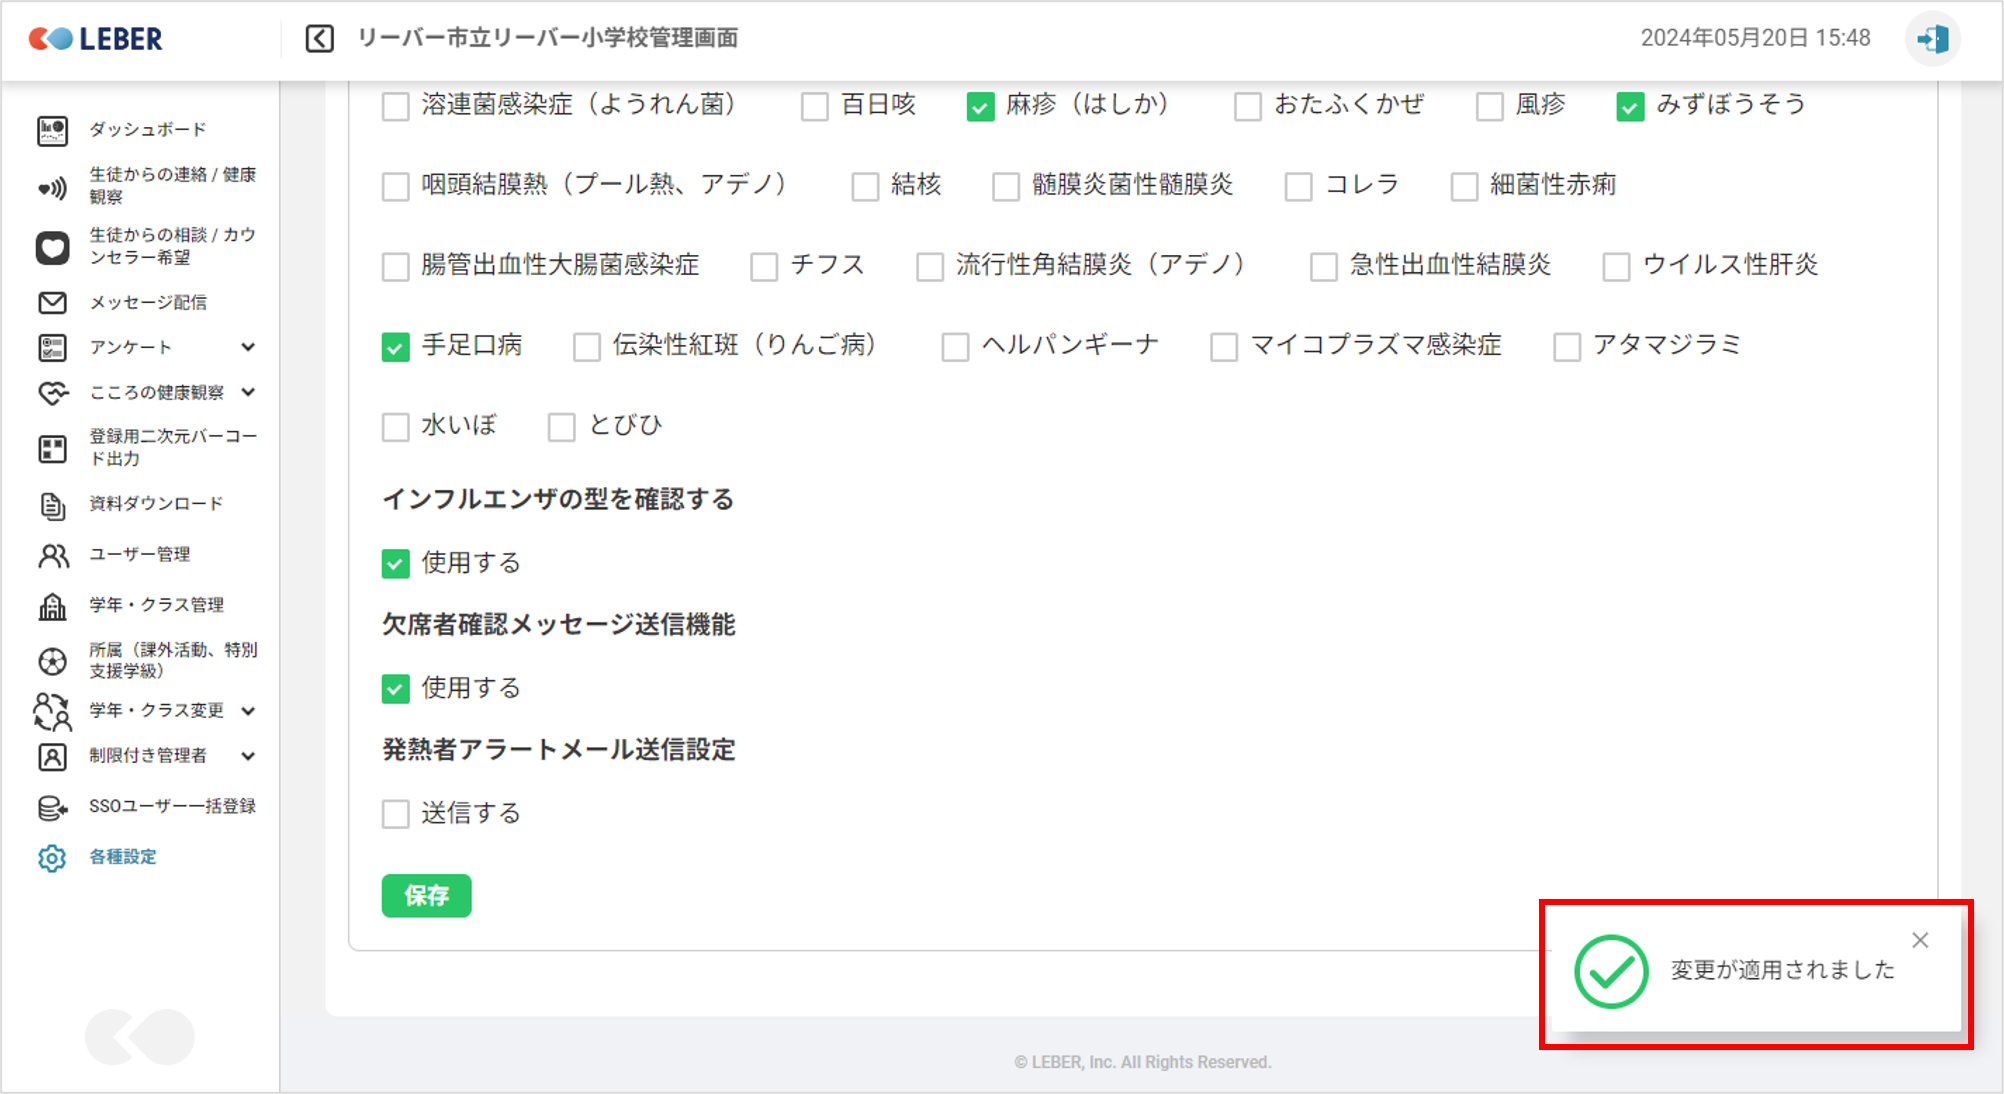Click the green 保存 button
The image size is (2004, 1094).
[x=426, y=896]
